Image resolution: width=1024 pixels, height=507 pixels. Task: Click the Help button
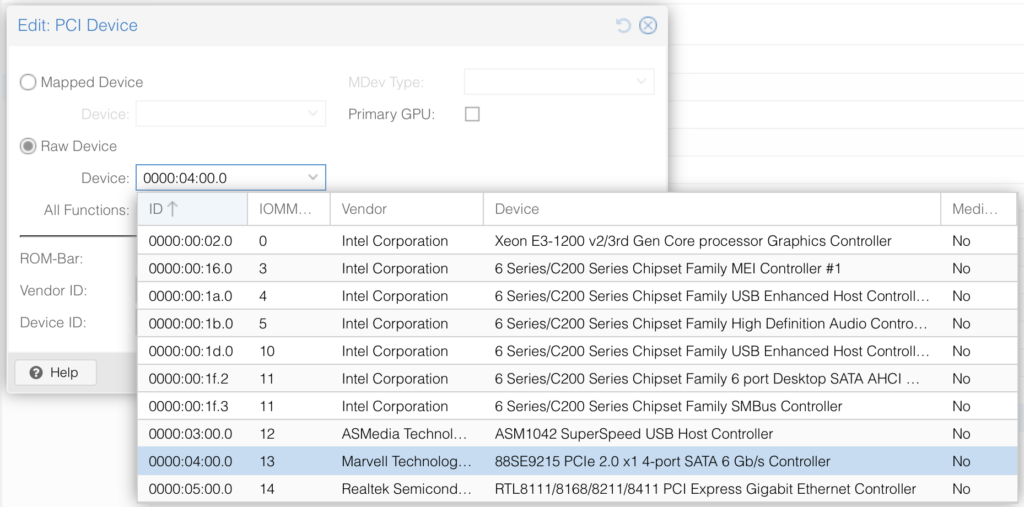coord(56,372)
